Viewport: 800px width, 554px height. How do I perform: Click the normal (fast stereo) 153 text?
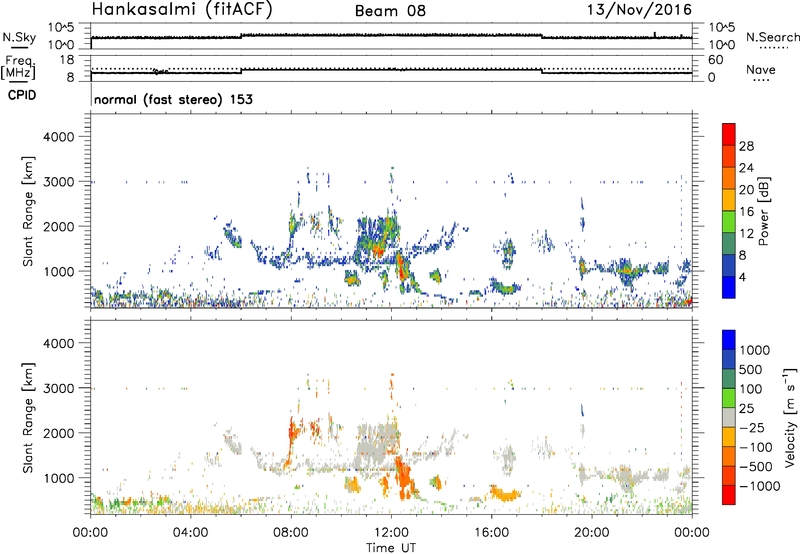pyautogui.click(x=173, y=99)
